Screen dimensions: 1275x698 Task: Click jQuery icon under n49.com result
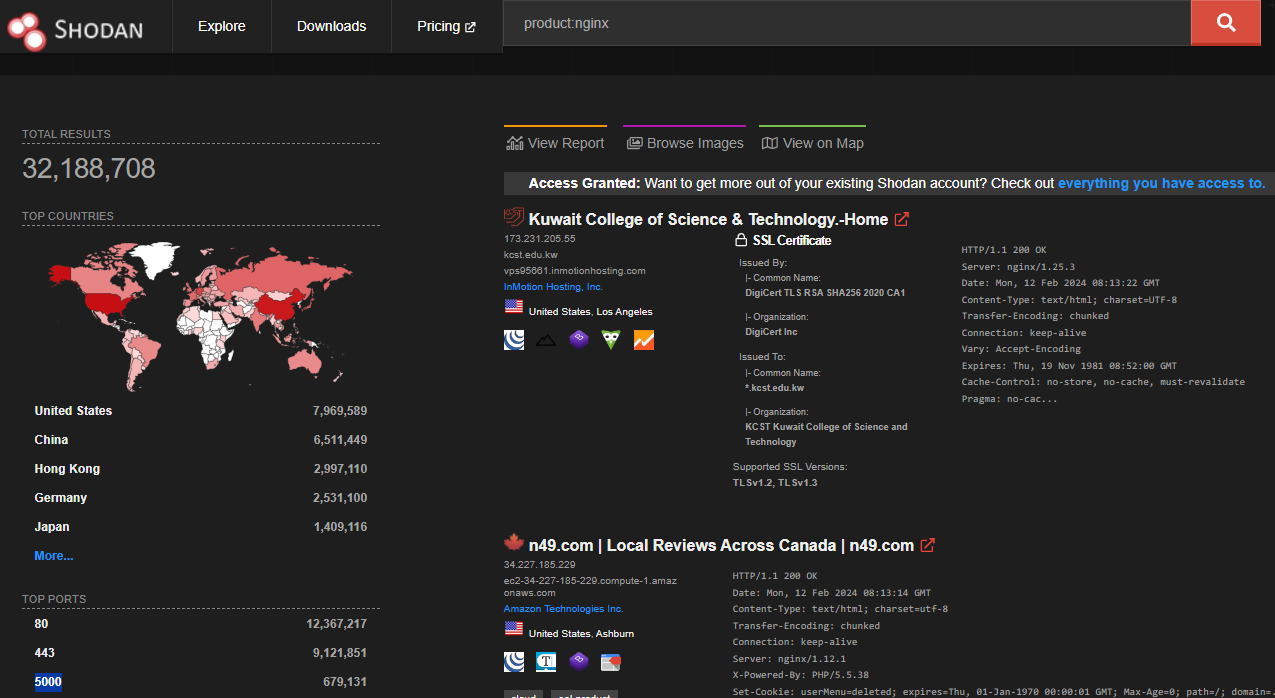pyautogui.click(x=514, y=661)
